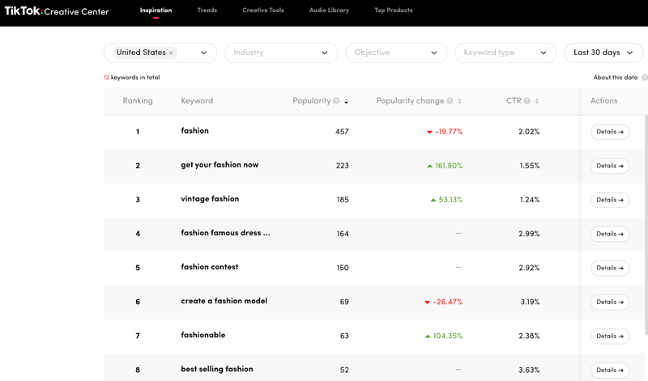
Task: Click the About this data info icon
Action: [x=644, y=77]
